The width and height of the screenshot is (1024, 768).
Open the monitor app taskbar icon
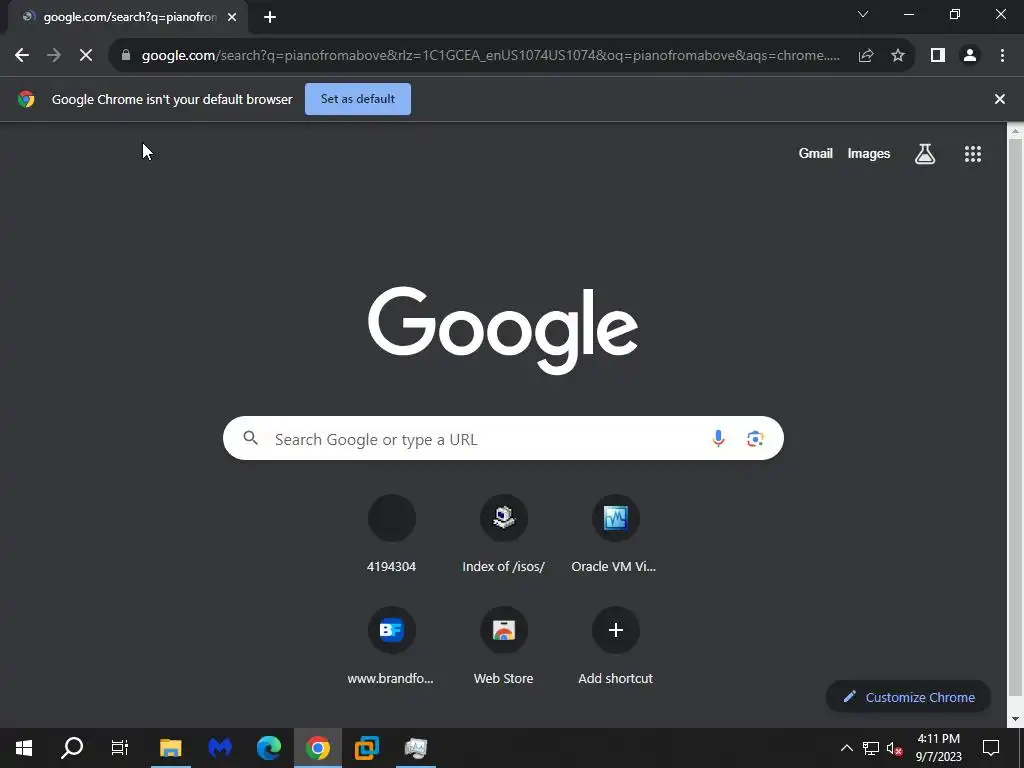click(415, 748)
